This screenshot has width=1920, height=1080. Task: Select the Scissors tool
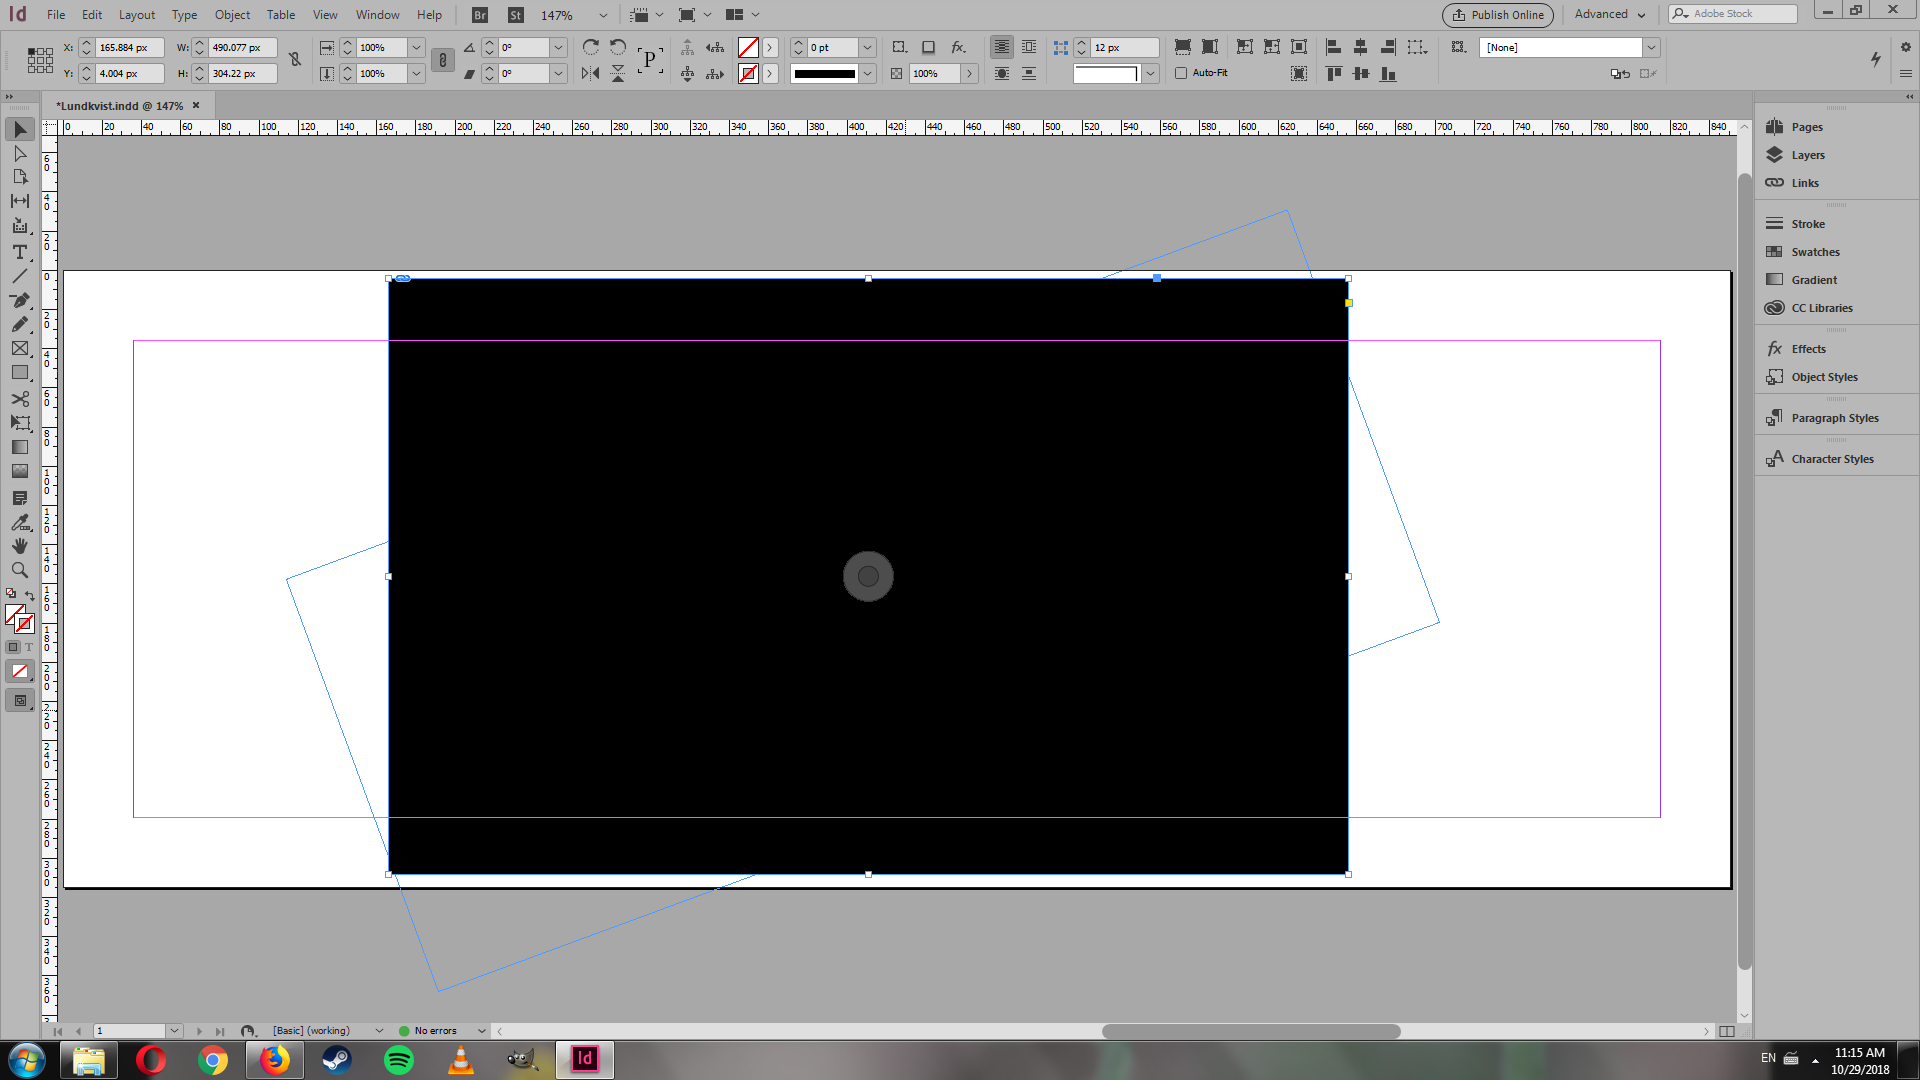20,399
